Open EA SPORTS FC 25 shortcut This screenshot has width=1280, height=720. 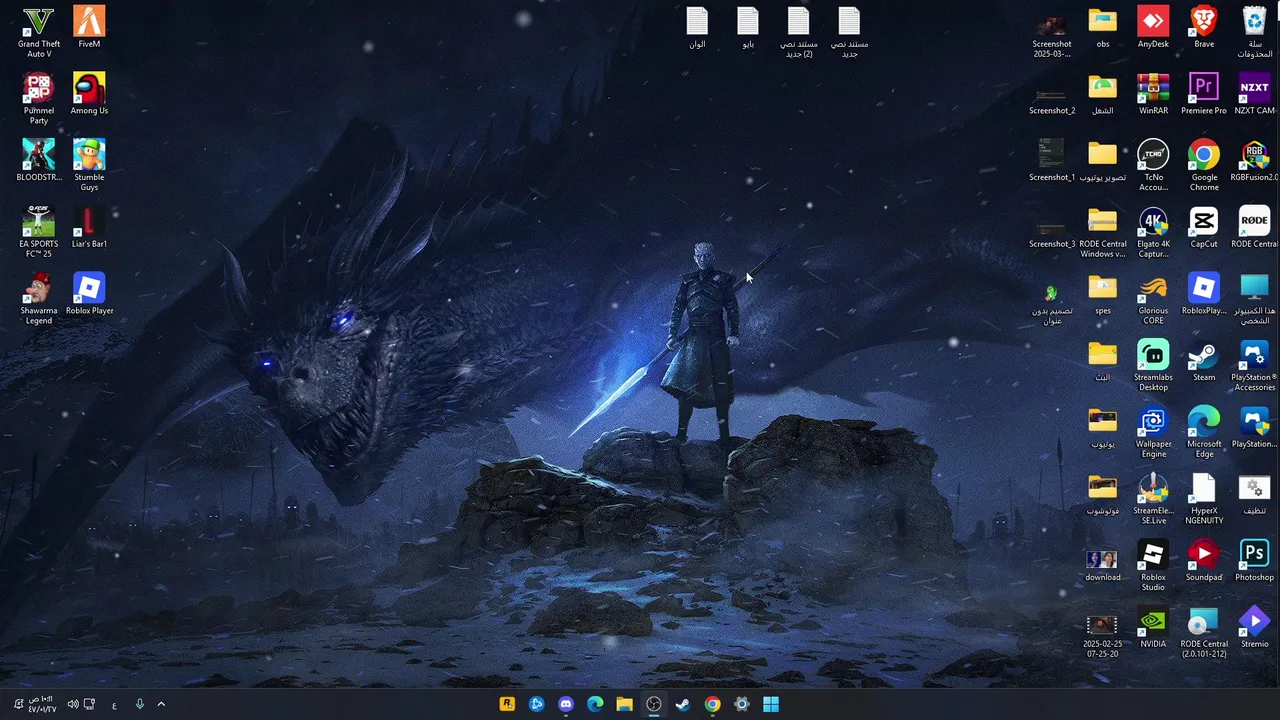click(38, 232)
